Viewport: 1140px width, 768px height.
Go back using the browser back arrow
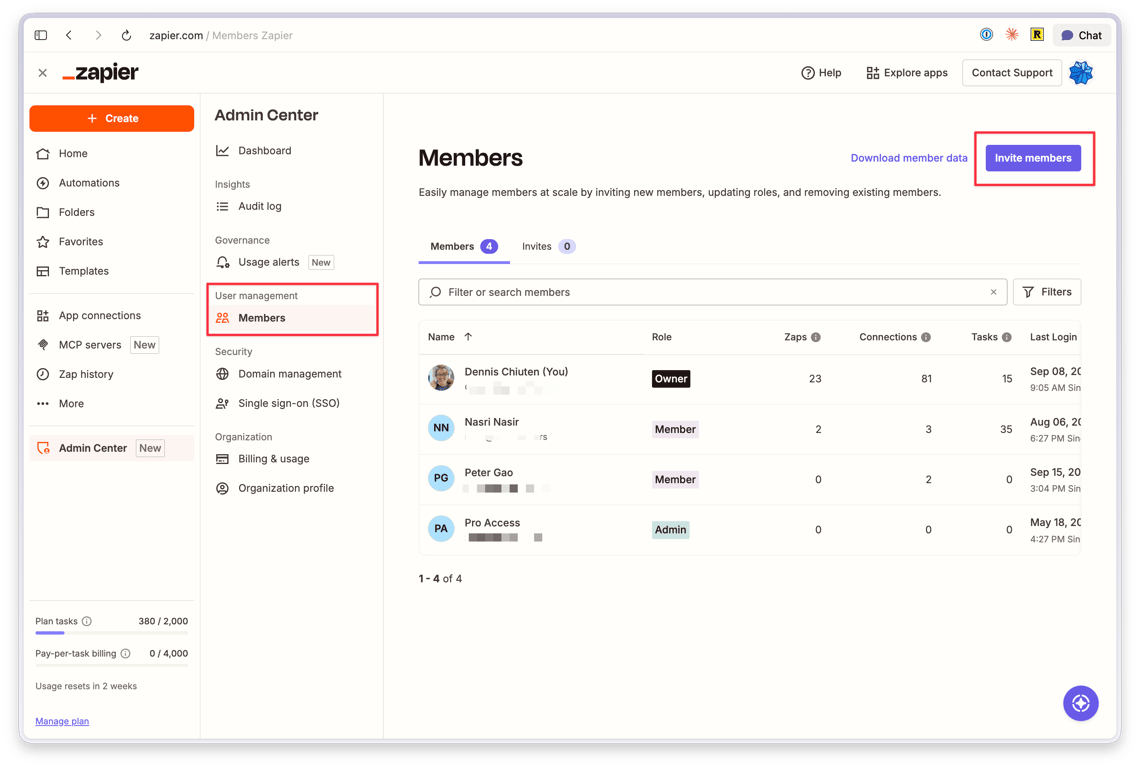coord(69,35)
